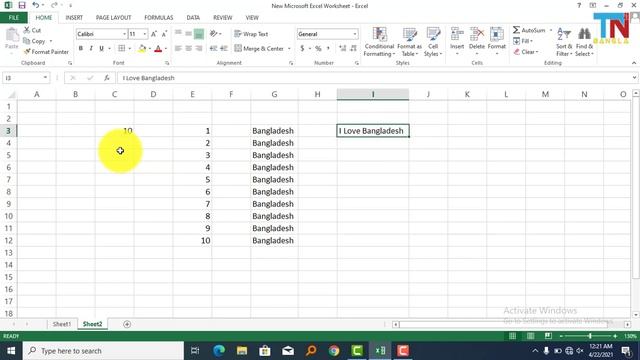Switch to the PAGE LAYOUT tab
The width and height of the screenshot is (640, 360).
113,18
